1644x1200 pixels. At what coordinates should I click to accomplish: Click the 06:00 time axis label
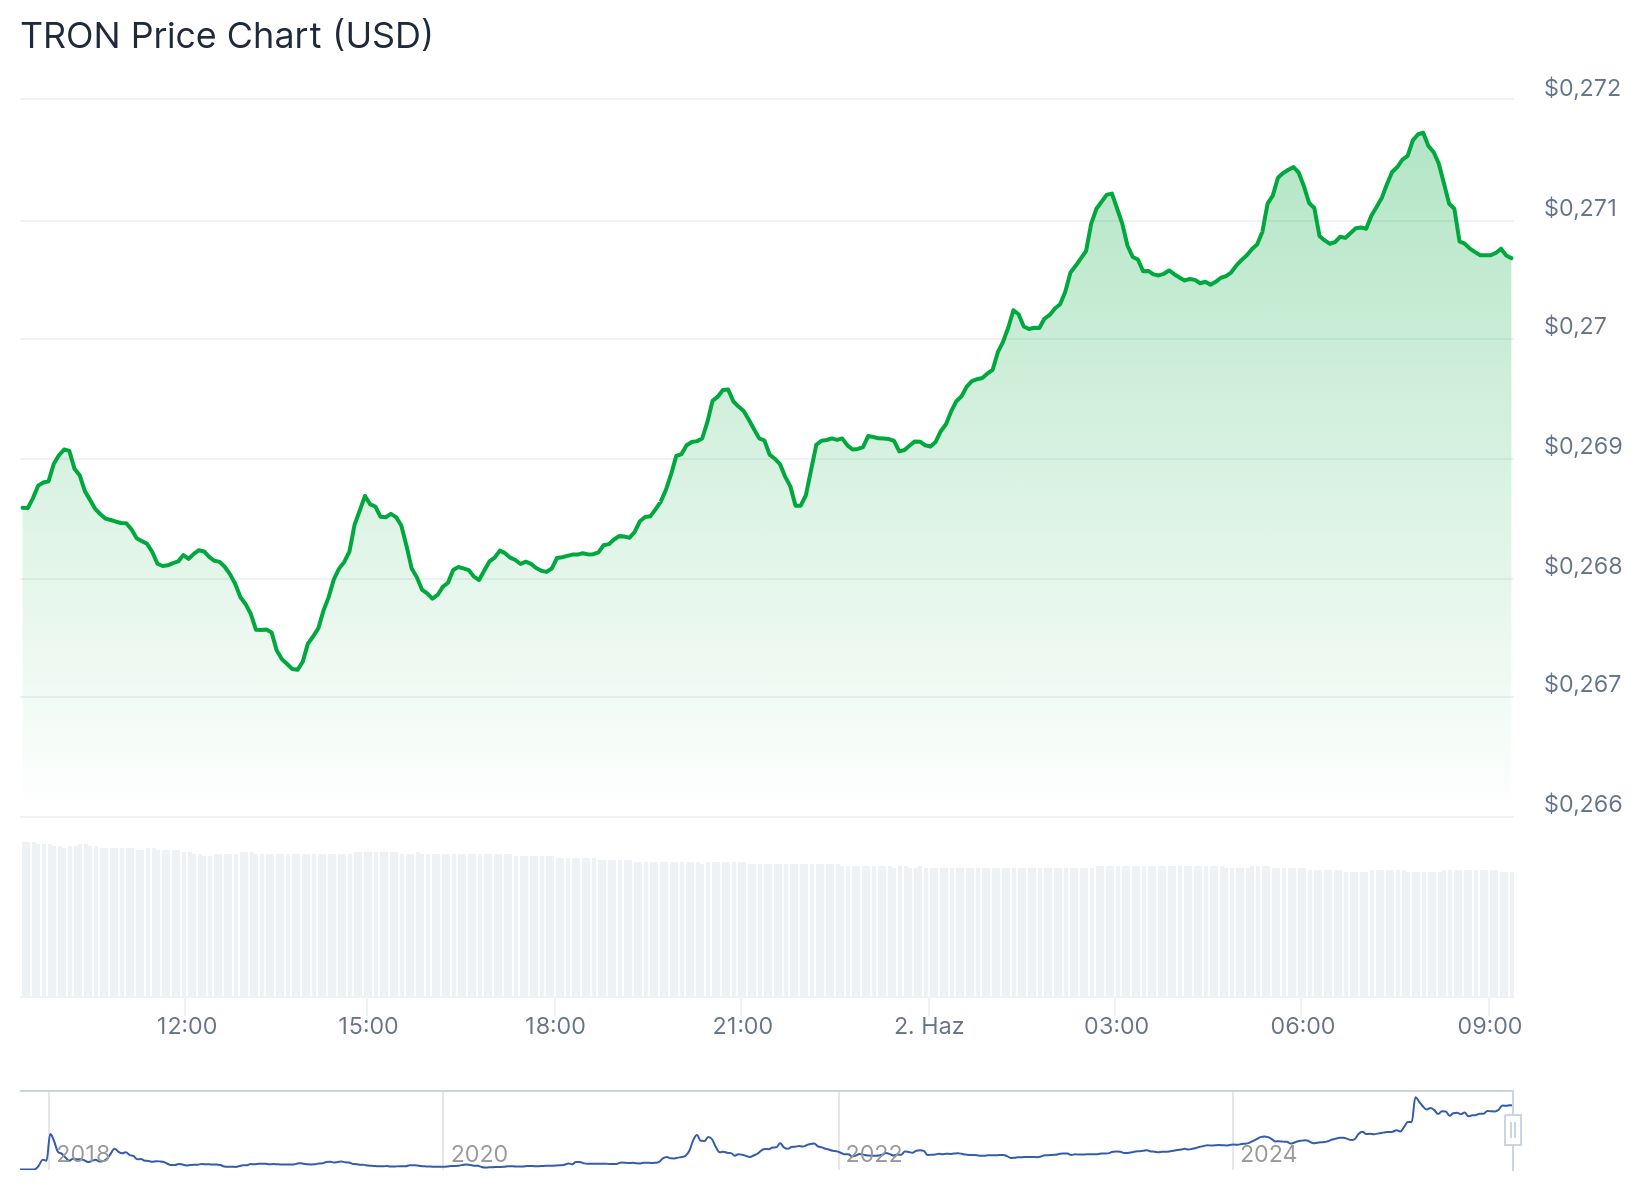[1302, 1026]
